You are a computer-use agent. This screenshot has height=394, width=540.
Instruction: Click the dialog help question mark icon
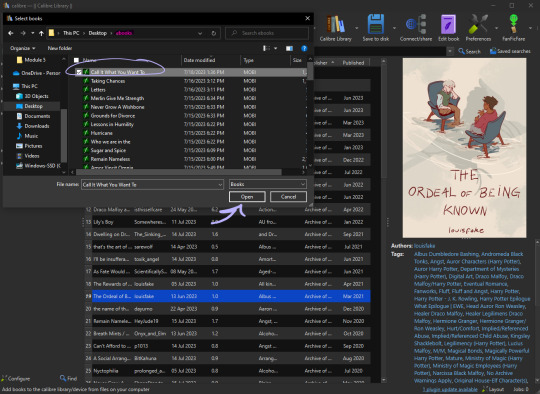point(304,48)
